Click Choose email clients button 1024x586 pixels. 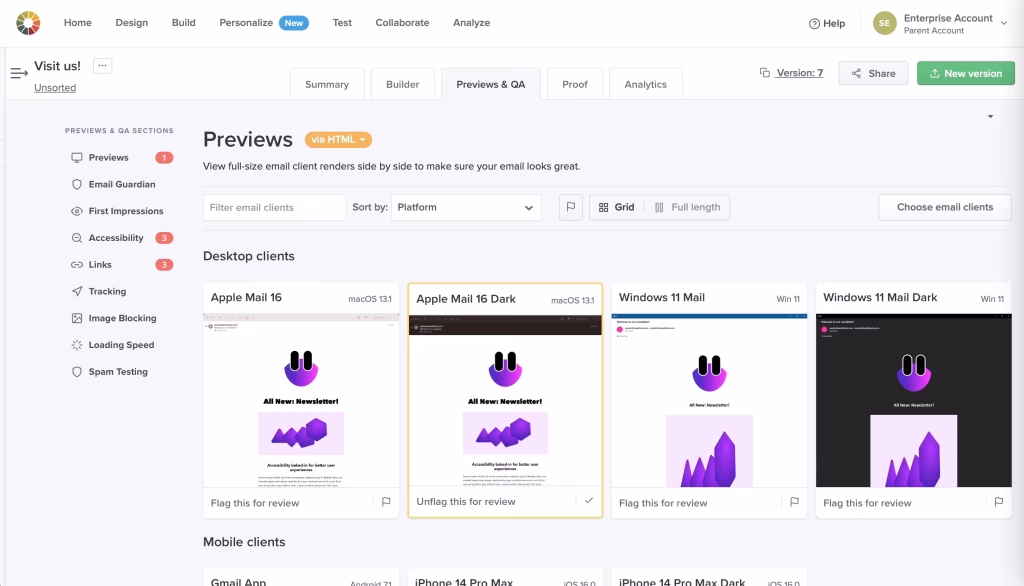click(944, 207)
